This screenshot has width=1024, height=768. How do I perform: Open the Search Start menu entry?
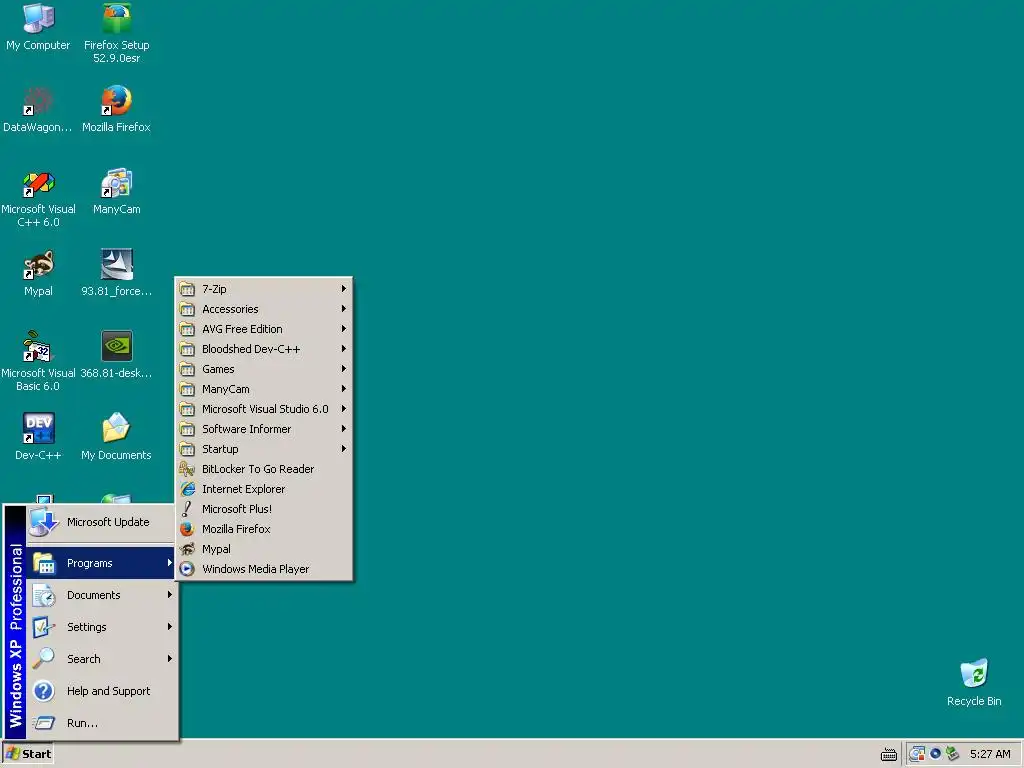point(102,659)
